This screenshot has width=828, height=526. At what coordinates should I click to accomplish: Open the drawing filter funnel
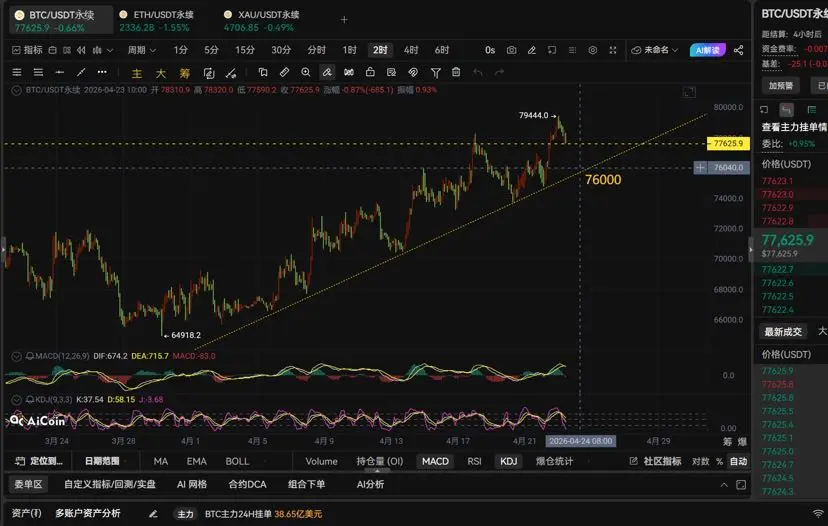435,72
